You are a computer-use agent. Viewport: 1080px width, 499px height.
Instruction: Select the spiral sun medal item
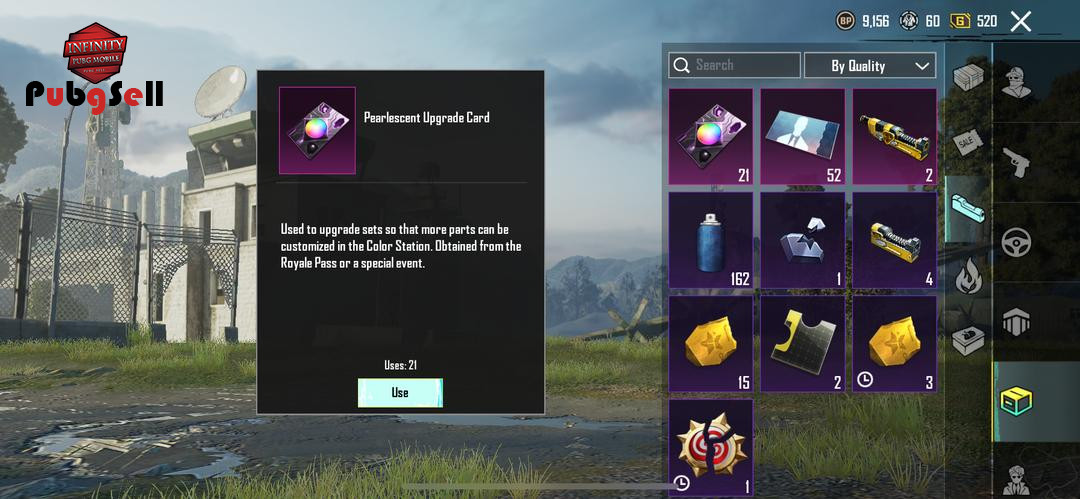[x=710, y=448]
